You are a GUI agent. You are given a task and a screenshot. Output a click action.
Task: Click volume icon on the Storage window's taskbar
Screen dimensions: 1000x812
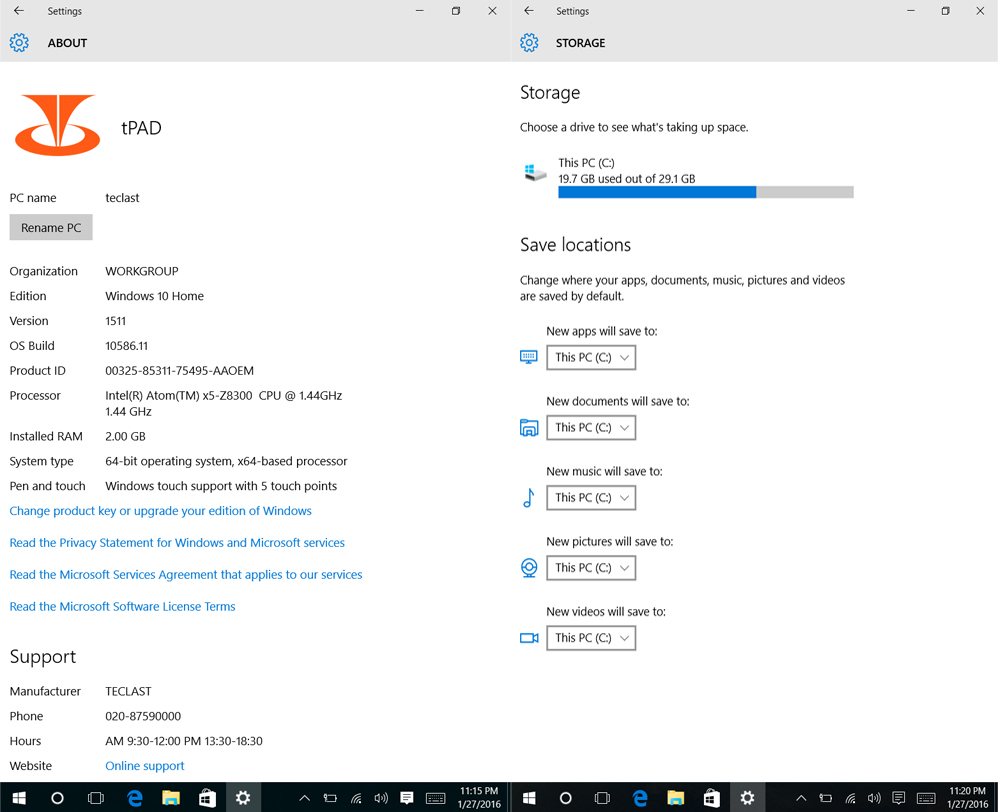coord(874,798)
